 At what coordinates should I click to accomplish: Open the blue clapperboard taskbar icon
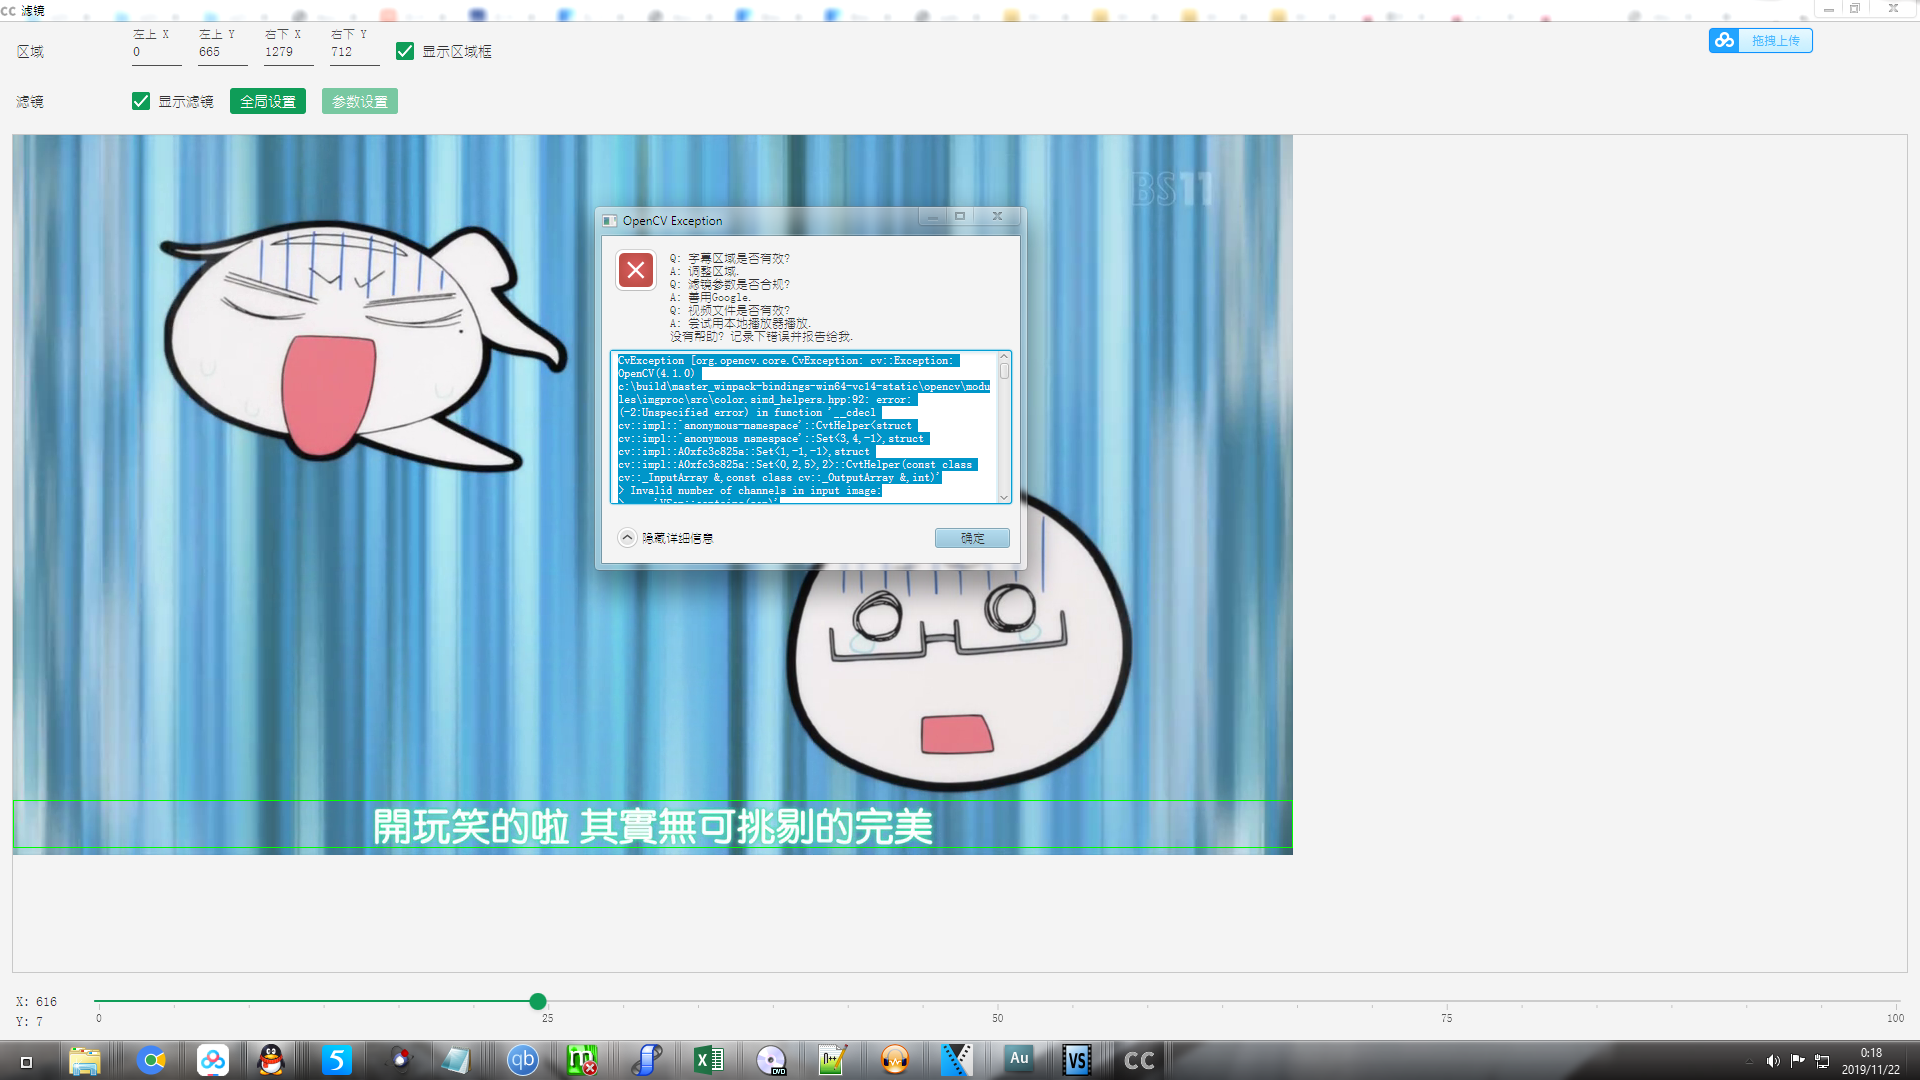[957, 1060]
